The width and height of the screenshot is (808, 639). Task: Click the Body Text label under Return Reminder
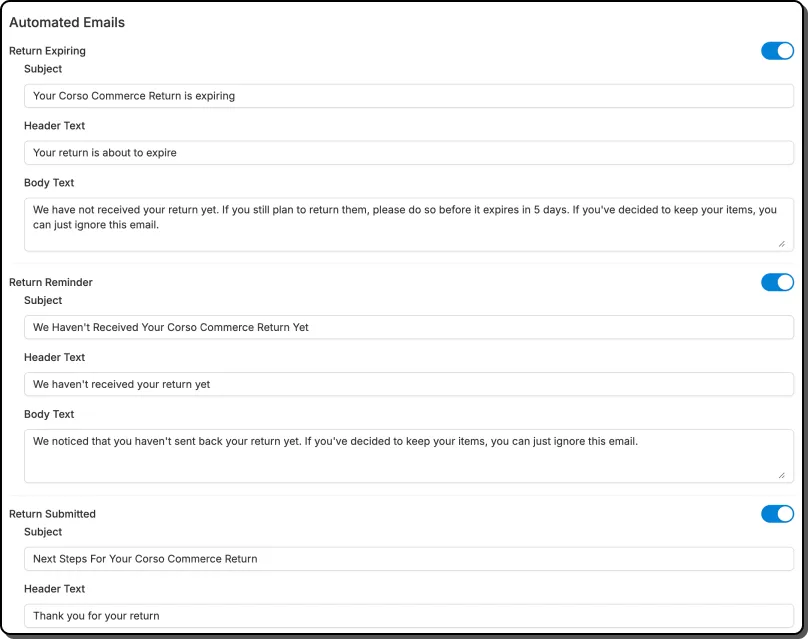[x=48, y=414]
